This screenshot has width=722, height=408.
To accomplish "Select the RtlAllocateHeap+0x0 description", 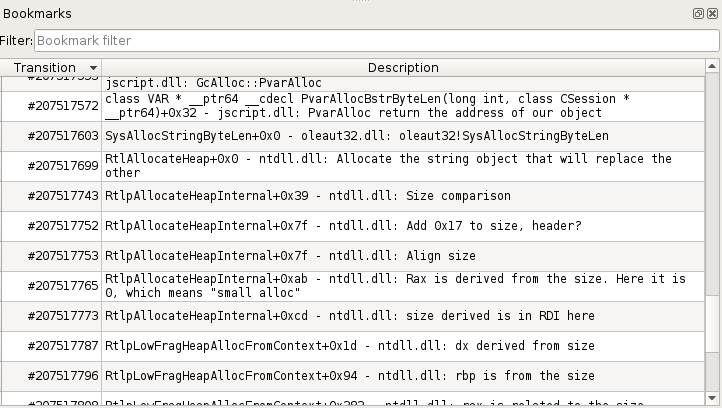I will 403,166.
